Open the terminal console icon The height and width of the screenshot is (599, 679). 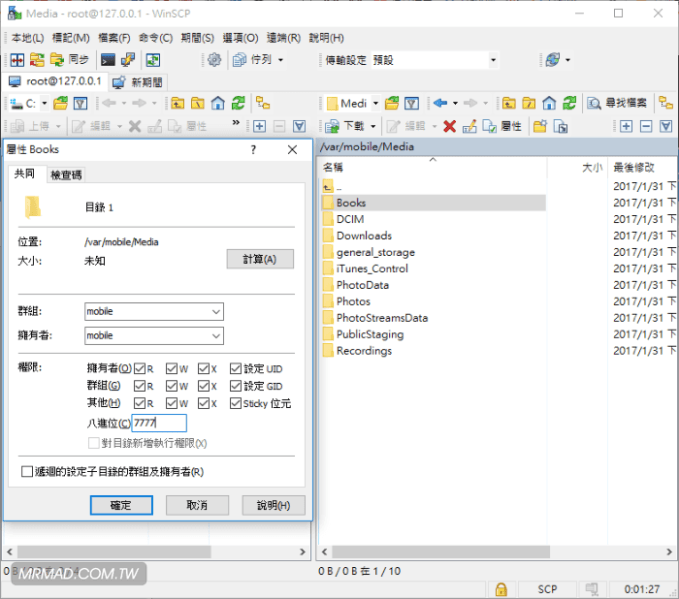pos(108,60)
